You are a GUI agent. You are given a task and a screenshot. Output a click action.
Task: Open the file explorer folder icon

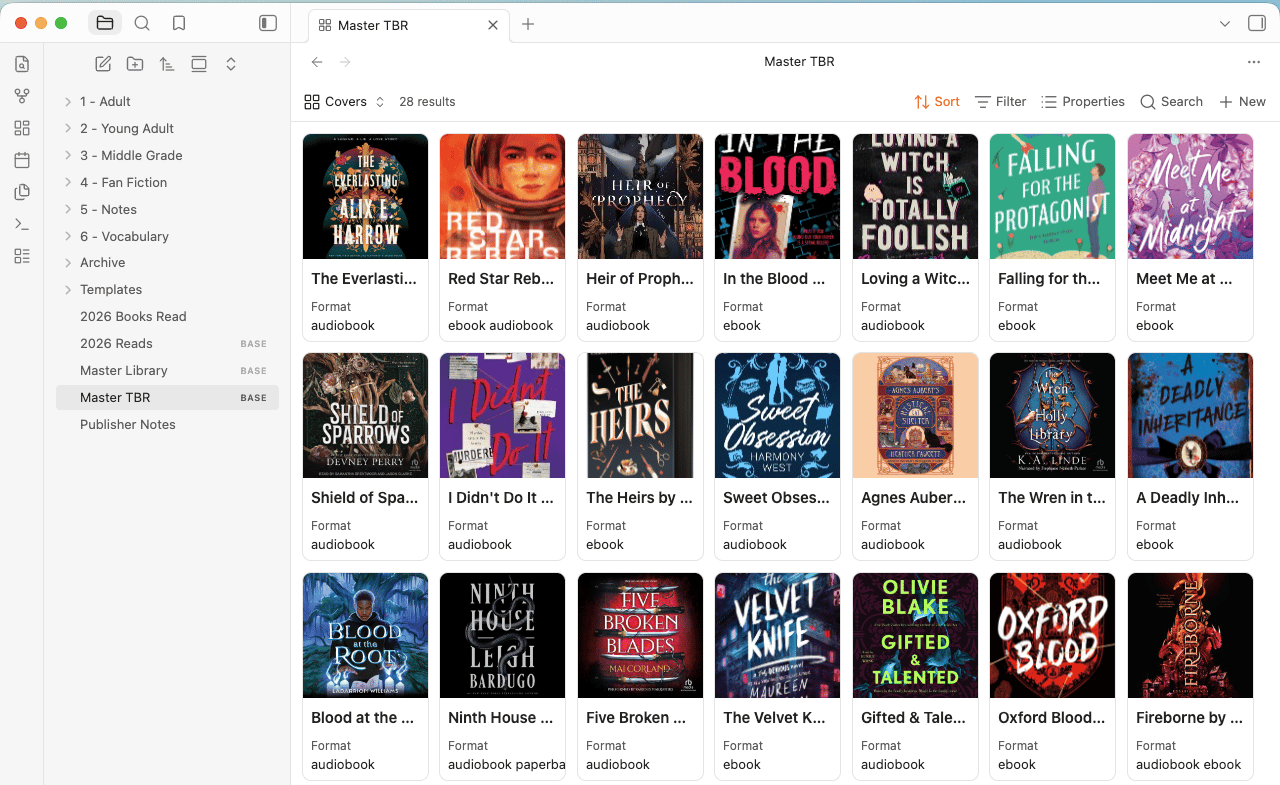(x=105, y=23)
